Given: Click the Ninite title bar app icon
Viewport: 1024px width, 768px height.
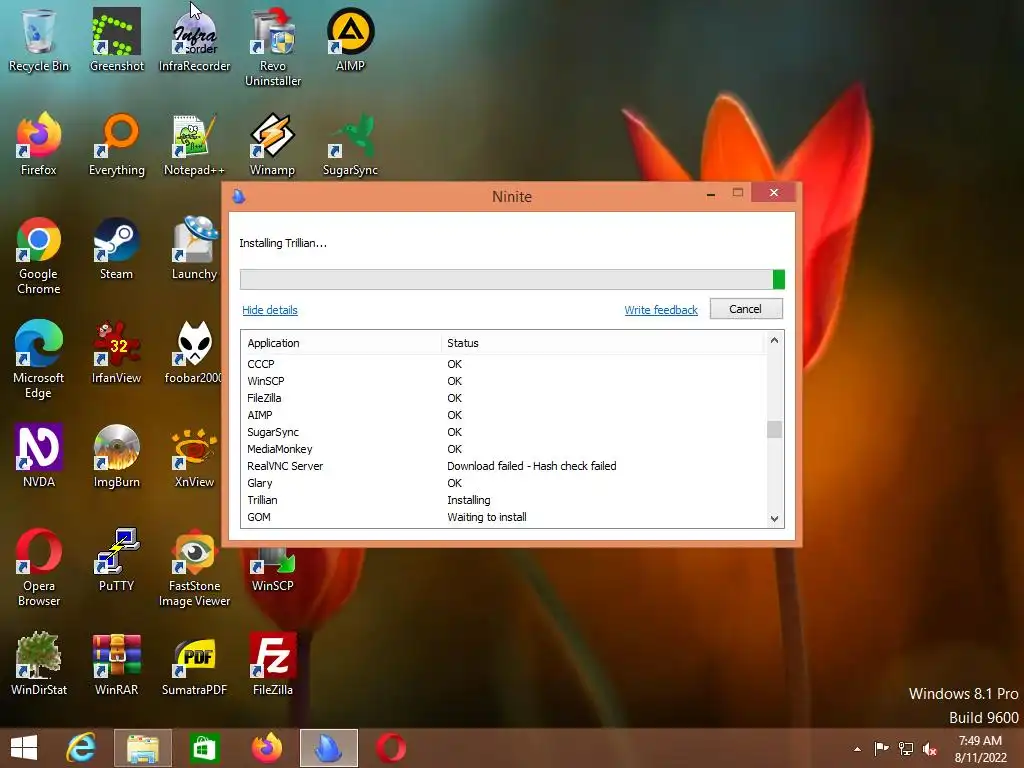Looking at the screenshot, I should tap(239, 196).
